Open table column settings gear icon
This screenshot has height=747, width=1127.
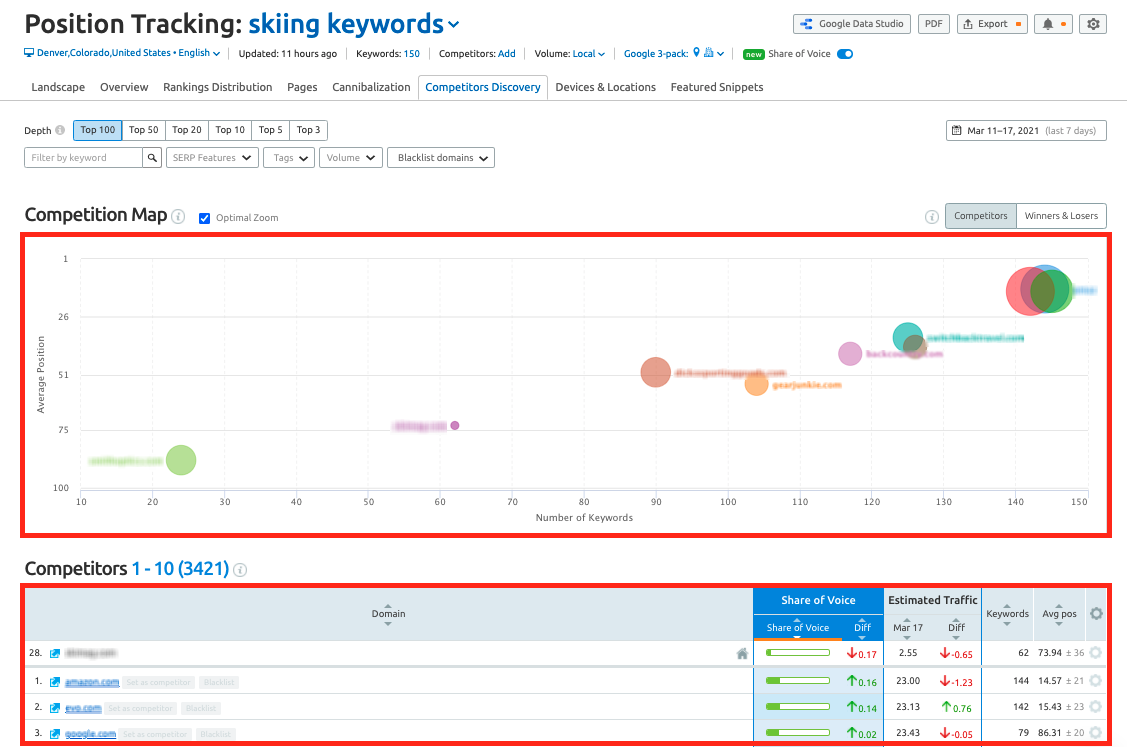pos(1096,613)
